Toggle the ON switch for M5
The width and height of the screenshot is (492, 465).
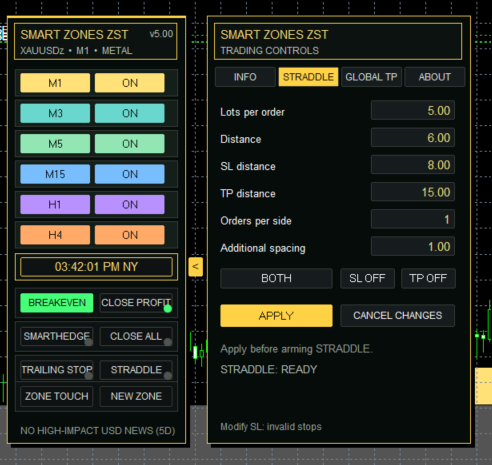coord(130,144)
